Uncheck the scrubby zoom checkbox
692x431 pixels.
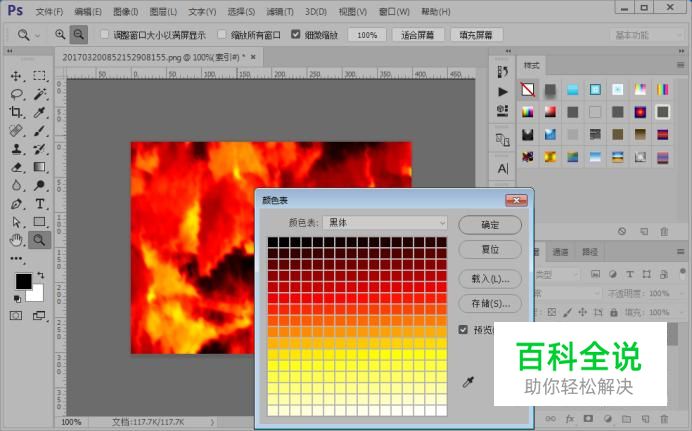coord(296,34)
